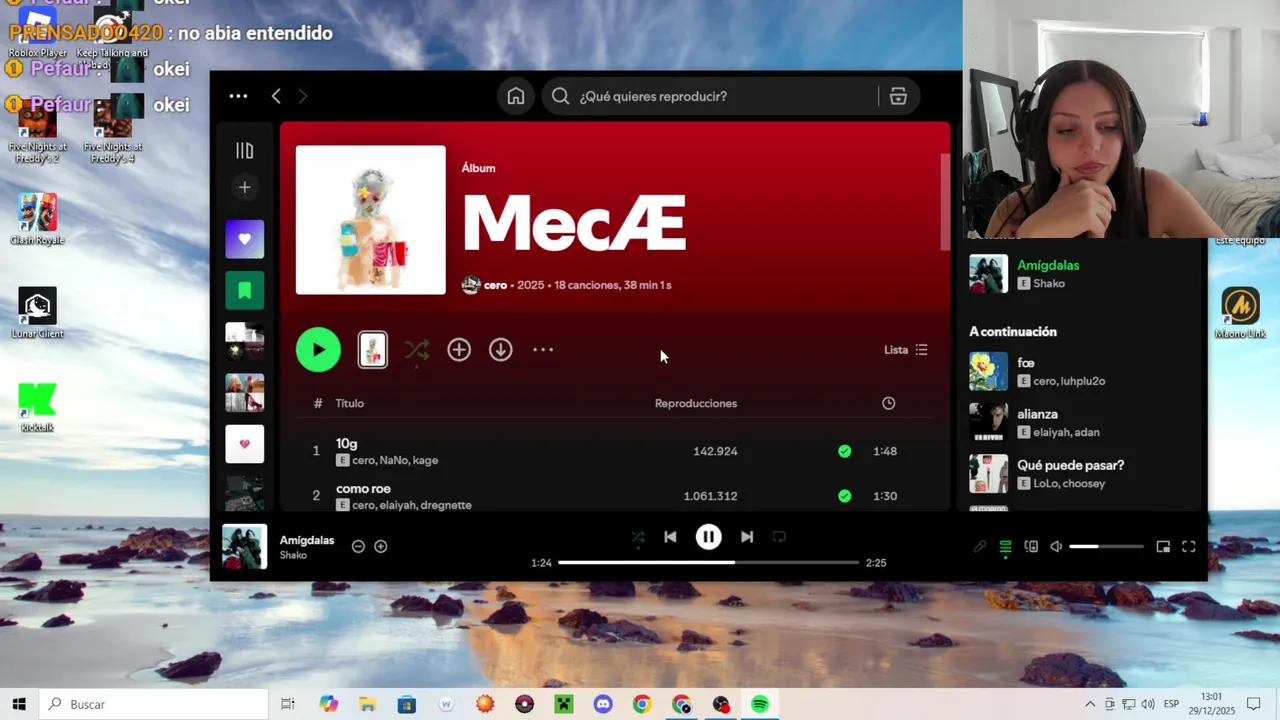The image size is (1280, 720).
Task: Click saved checkmark on "10g" row
Action: coord(845,451)
